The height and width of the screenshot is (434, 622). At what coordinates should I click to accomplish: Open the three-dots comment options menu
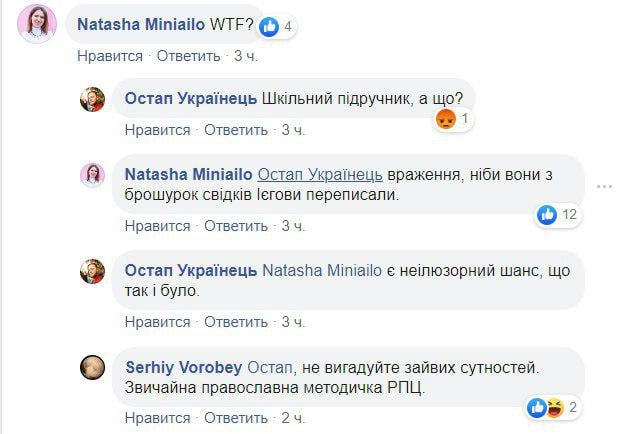(604, 185)
